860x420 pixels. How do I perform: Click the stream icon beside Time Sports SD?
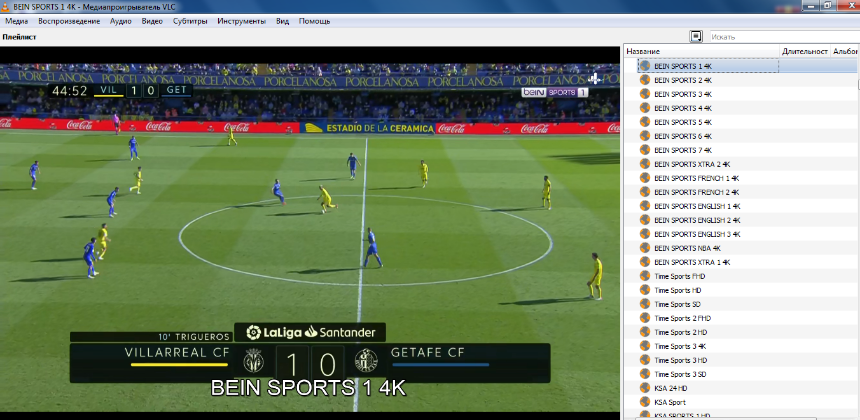(x=645, y=304)
